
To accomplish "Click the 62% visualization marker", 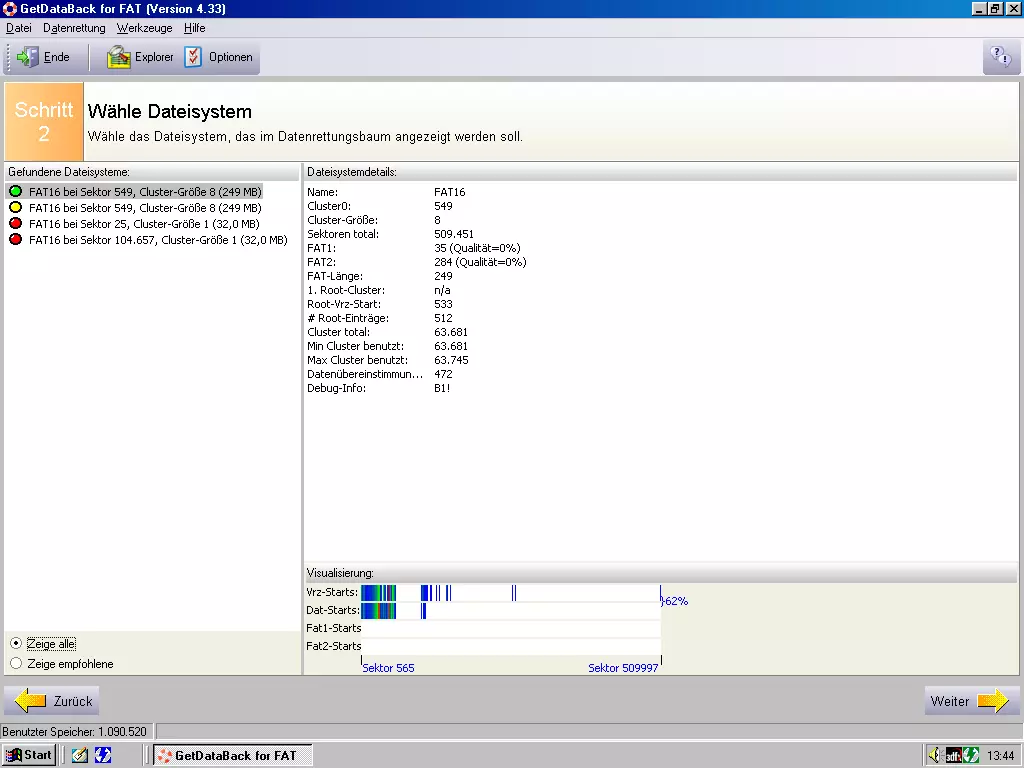I will click(676, 601).
